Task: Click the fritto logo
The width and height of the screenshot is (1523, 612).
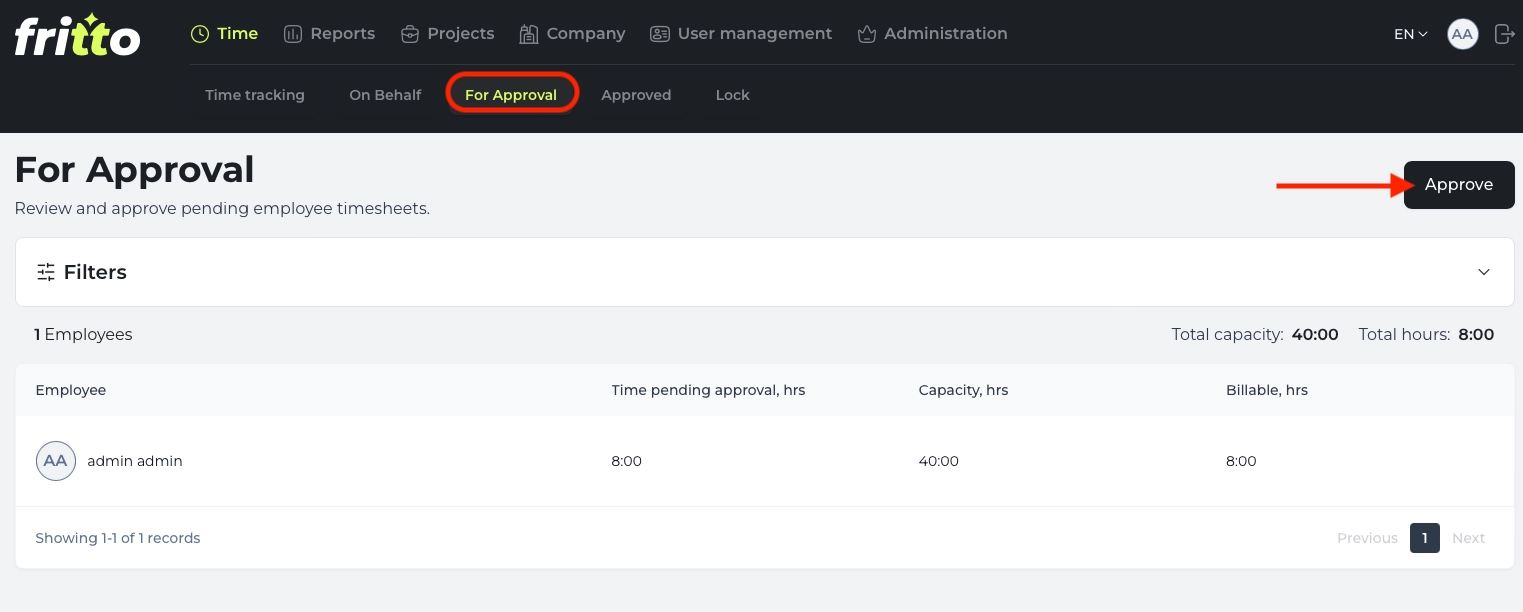Action: click(77, 35)
